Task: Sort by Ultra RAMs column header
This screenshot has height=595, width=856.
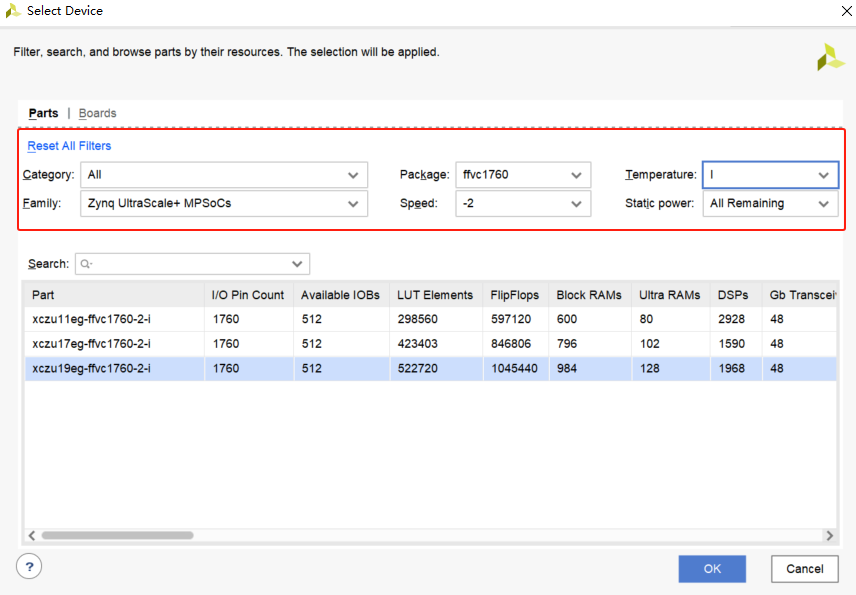Action: (670, 295)
